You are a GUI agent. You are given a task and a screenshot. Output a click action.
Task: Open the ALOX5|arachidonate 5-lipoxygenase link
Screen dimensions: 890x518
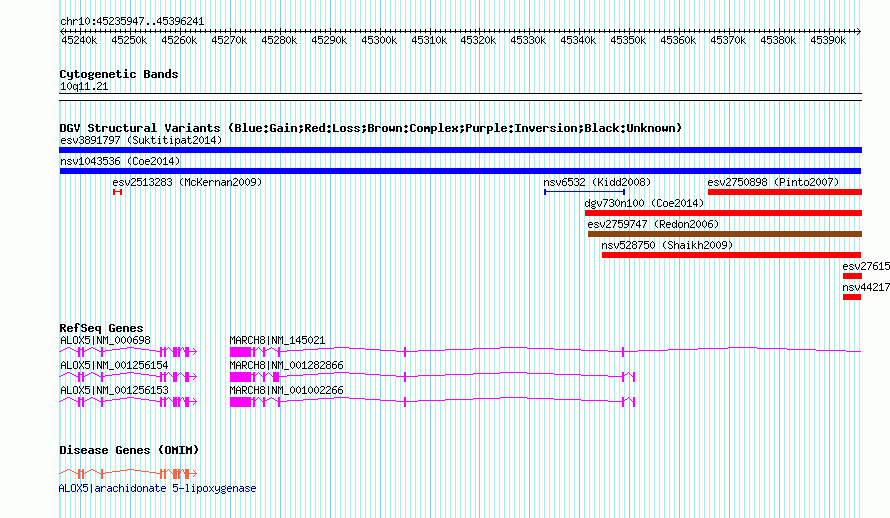point(158,488)
